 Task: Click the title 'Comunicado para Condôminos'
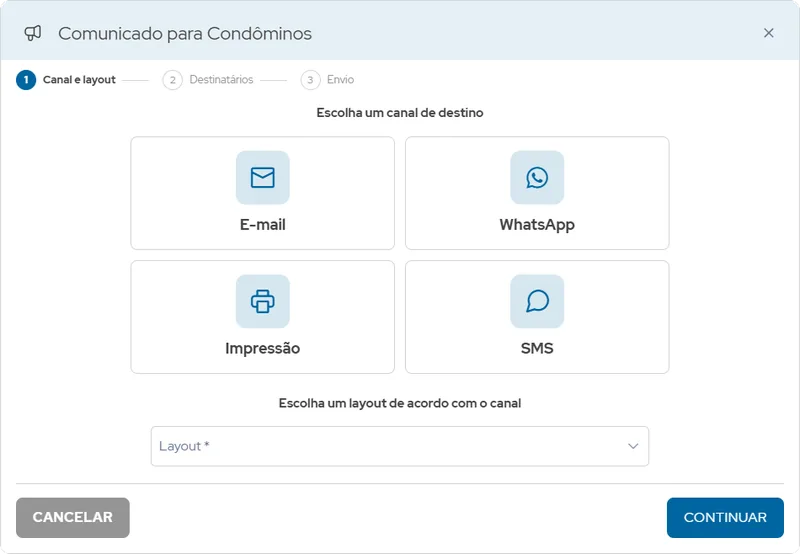185,34
